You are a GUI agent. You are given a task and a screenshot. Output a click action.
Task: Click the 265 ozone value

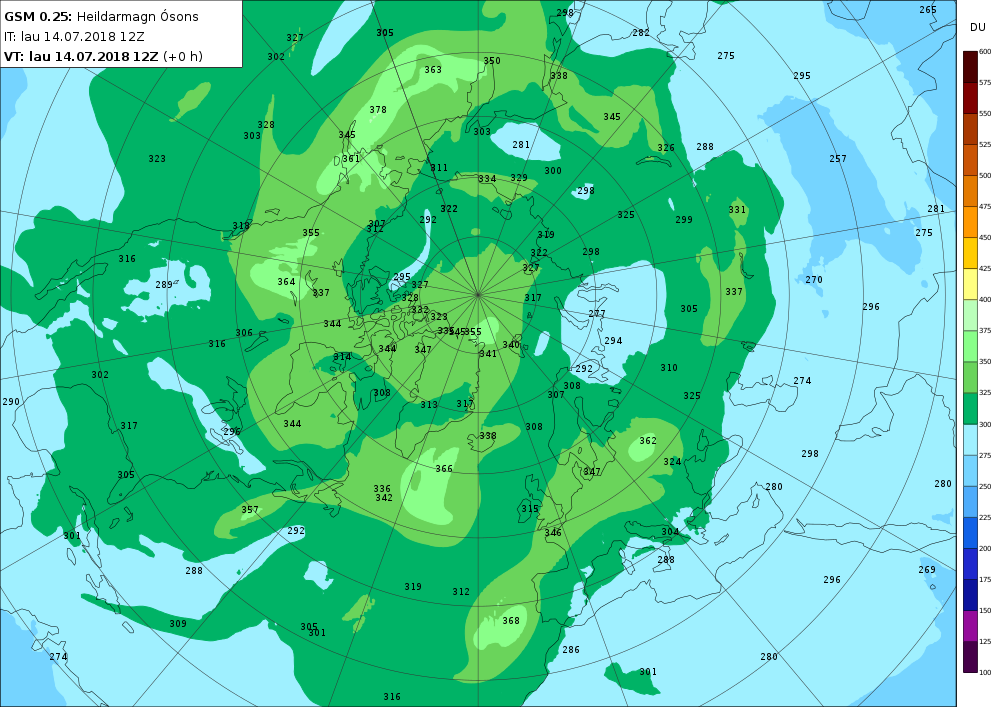(x=928, y=10)
